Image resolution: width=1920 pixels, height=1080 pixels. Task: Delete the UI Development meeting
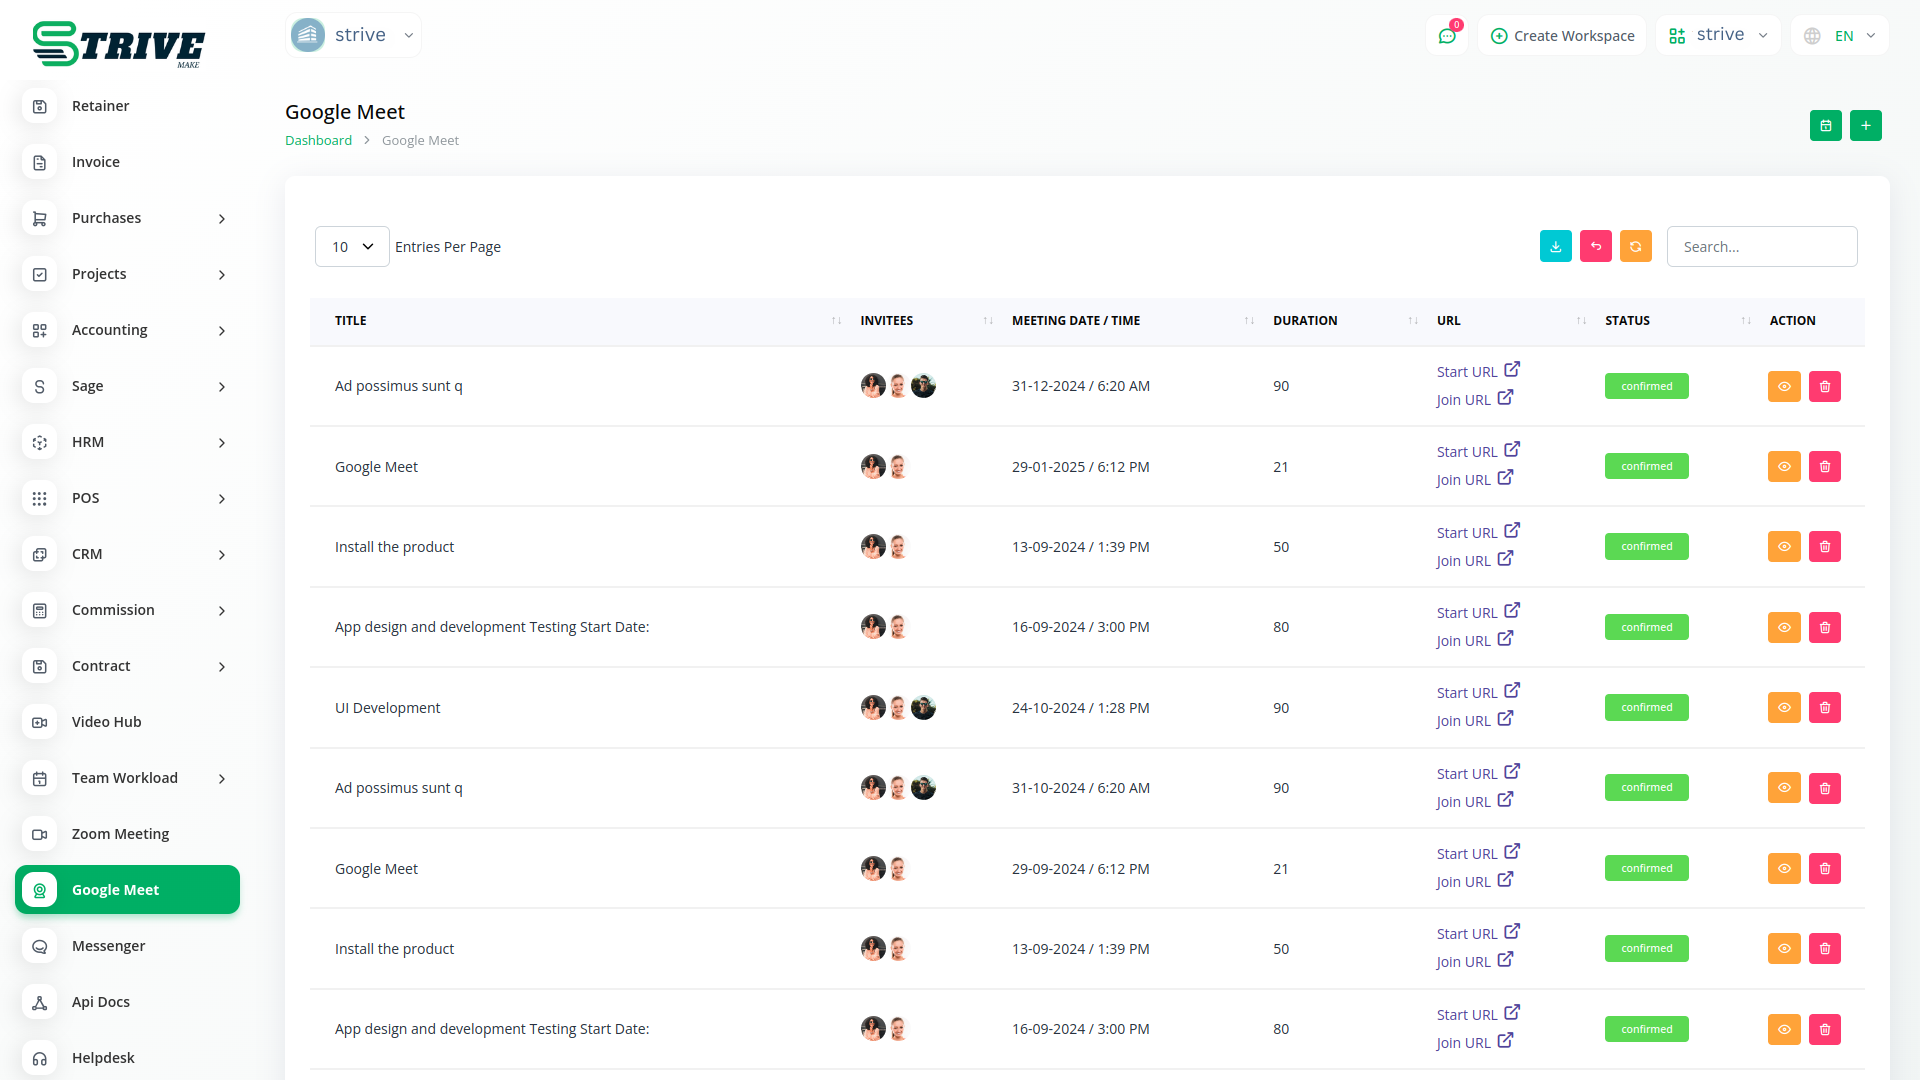click(x=1824, y=708)
